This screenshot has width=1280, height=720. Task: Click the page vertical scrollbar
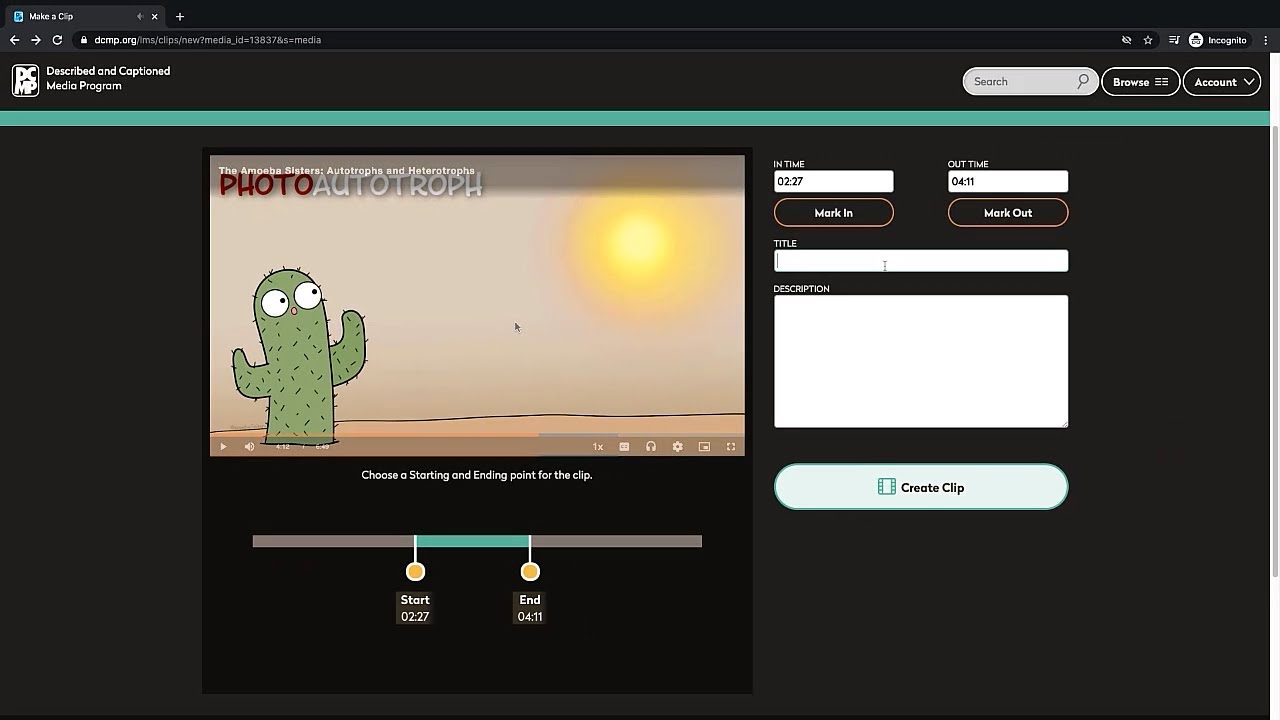(x=1275, y=350)
